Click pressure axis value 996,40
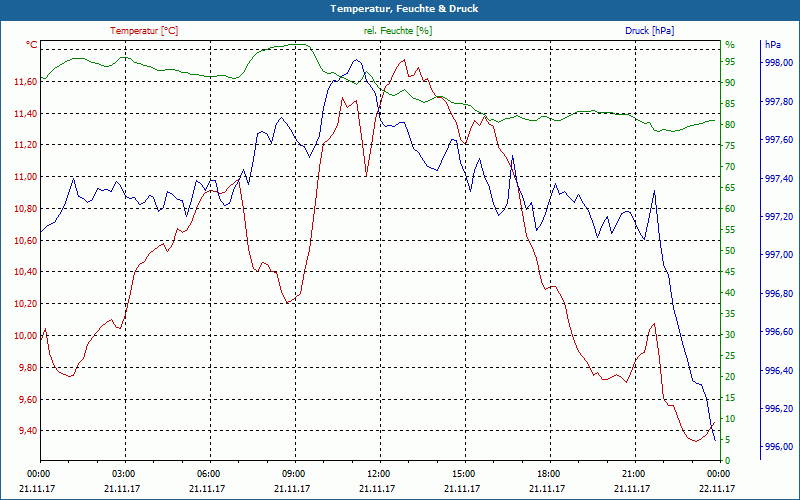Viewport: 800px width, 500px height. (x=779, y=370)
